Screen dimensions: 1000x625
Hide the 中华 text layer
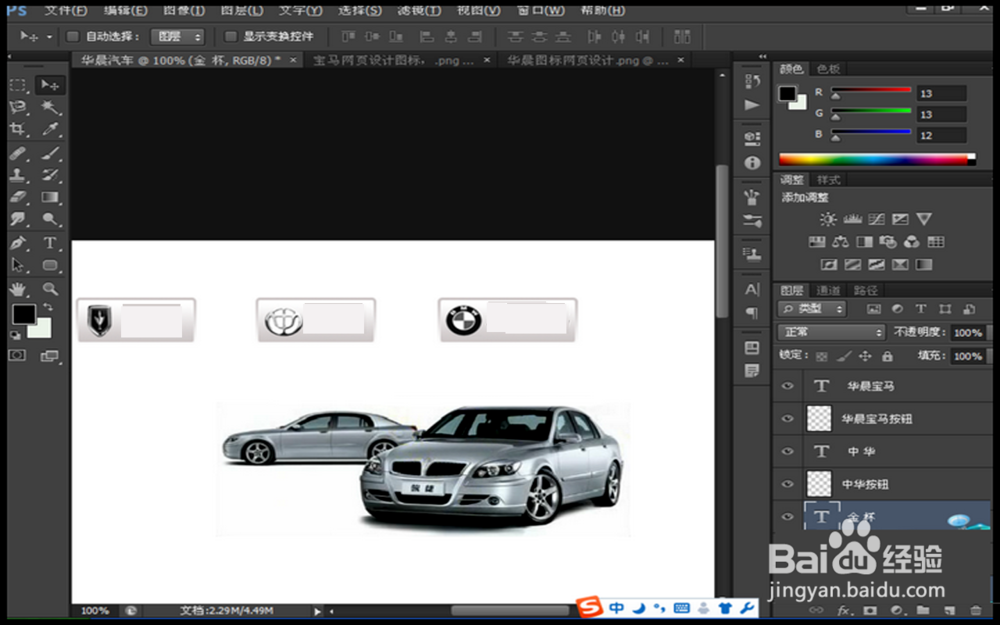click(x=788, y=451)
